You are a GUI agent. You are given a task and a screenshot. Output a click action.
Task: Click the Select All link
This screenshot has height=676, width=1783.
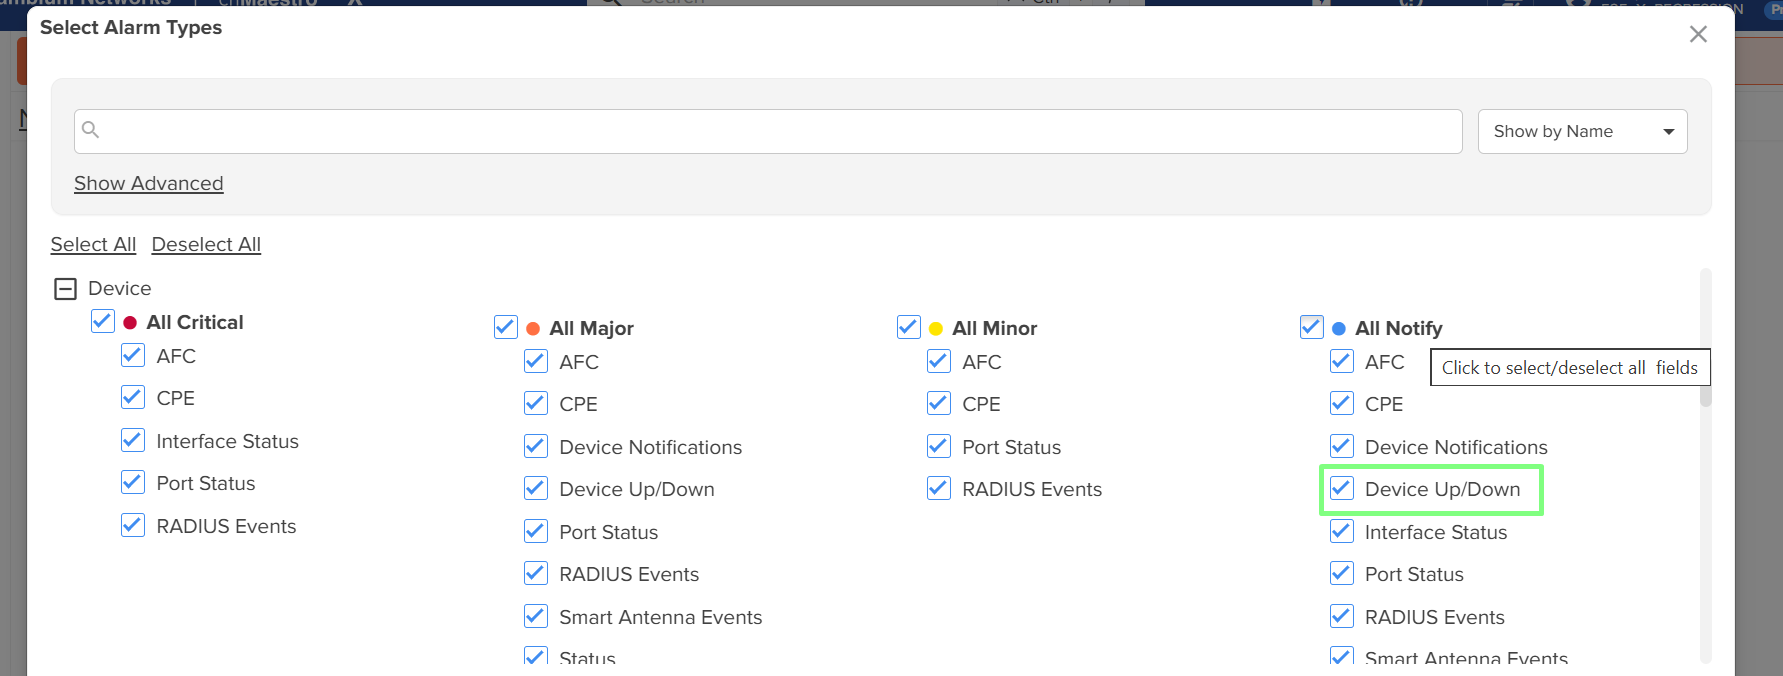click(93, 245)
